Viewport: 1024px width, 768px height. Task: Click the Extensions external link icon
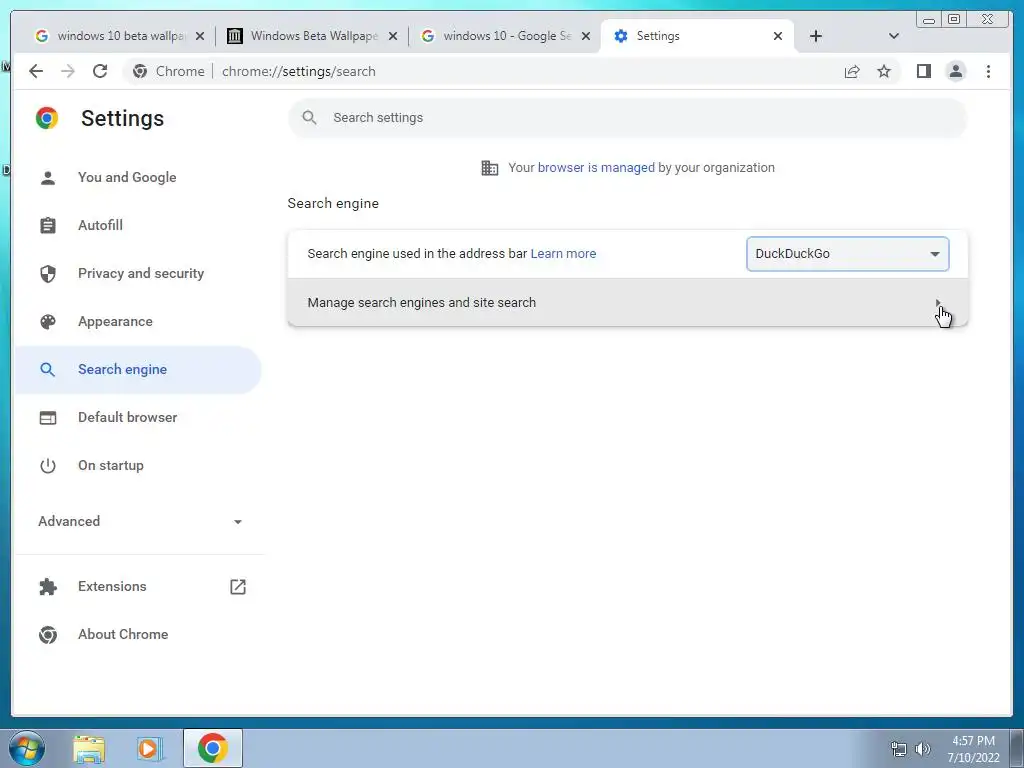[238, 586]
